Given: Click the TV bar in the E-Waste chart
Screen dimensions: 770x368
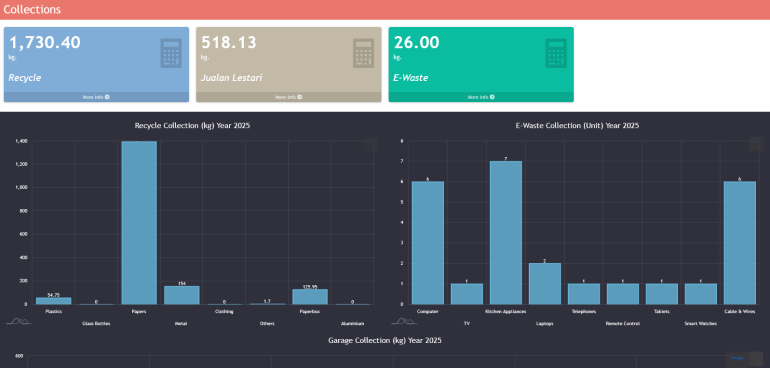Looking at the screenshot, I should [467, 294].
